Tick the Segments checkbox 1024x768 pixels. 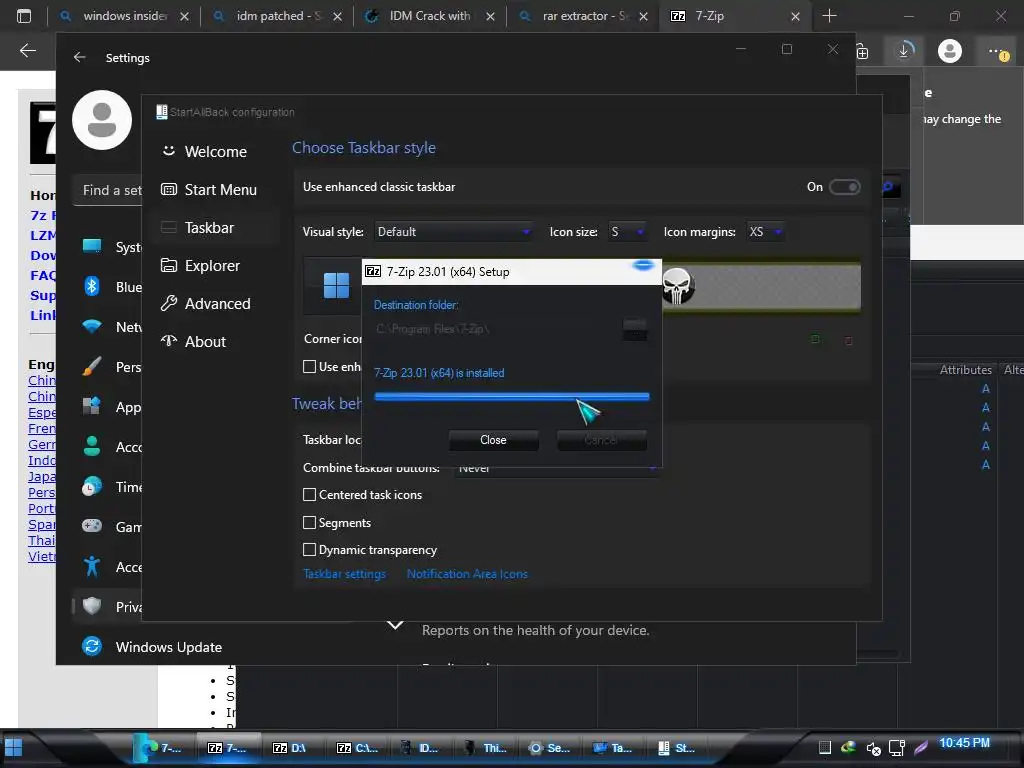pyautogui.click(x=310, y=522)
